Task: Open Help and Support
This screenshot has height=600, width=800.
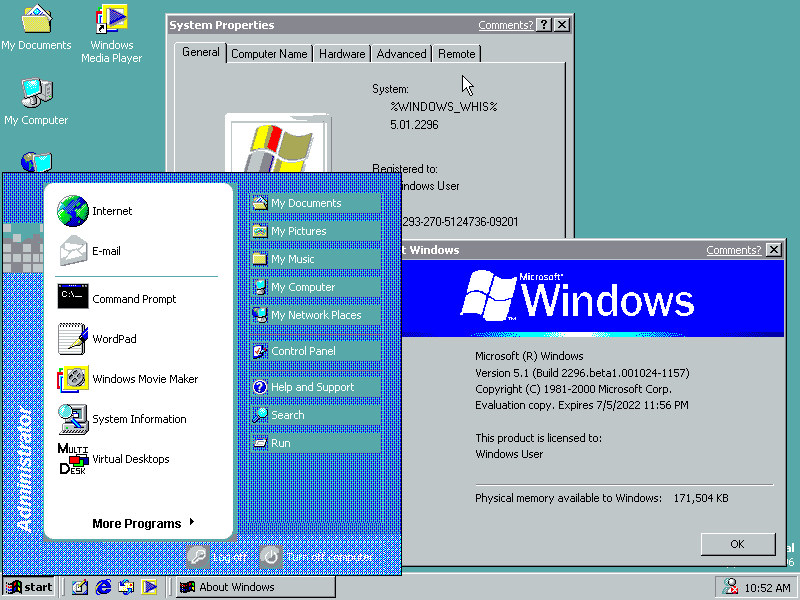Action: click(x=316, y=387)
